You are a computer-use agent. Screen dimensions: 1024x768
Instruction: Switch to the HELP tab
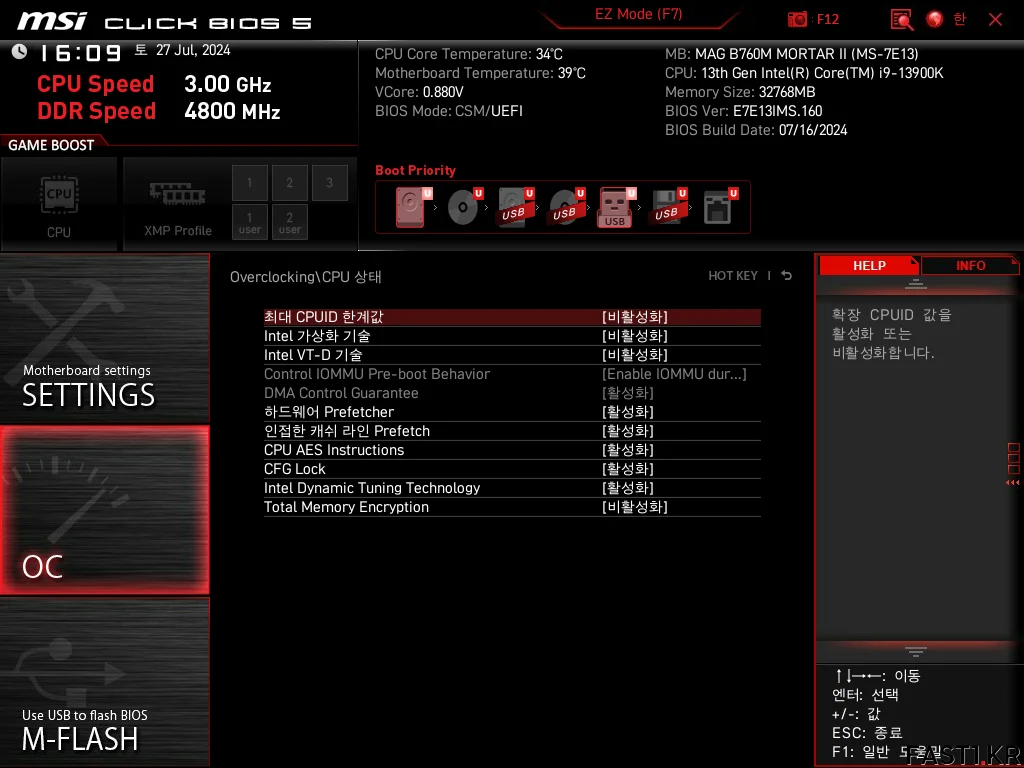coord(869,266)
